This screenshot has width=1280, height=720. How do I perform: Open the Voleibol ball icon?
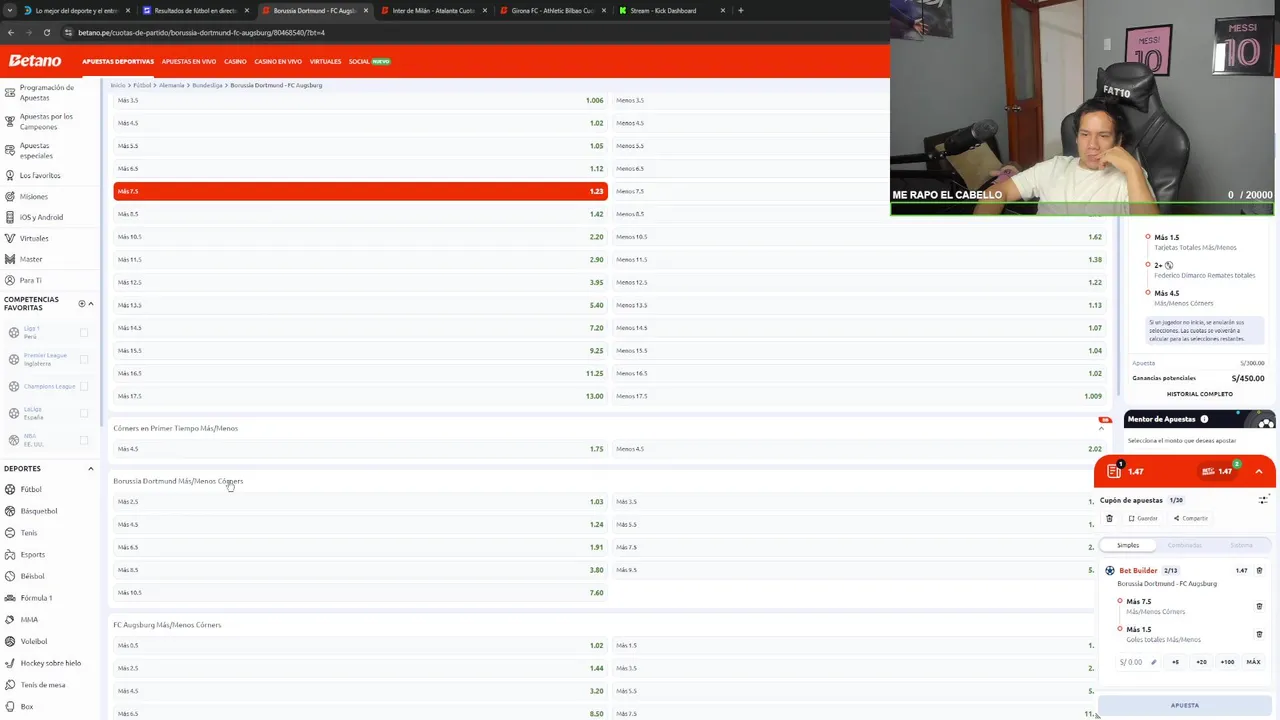pyautogui.click(x=10, y=641)
